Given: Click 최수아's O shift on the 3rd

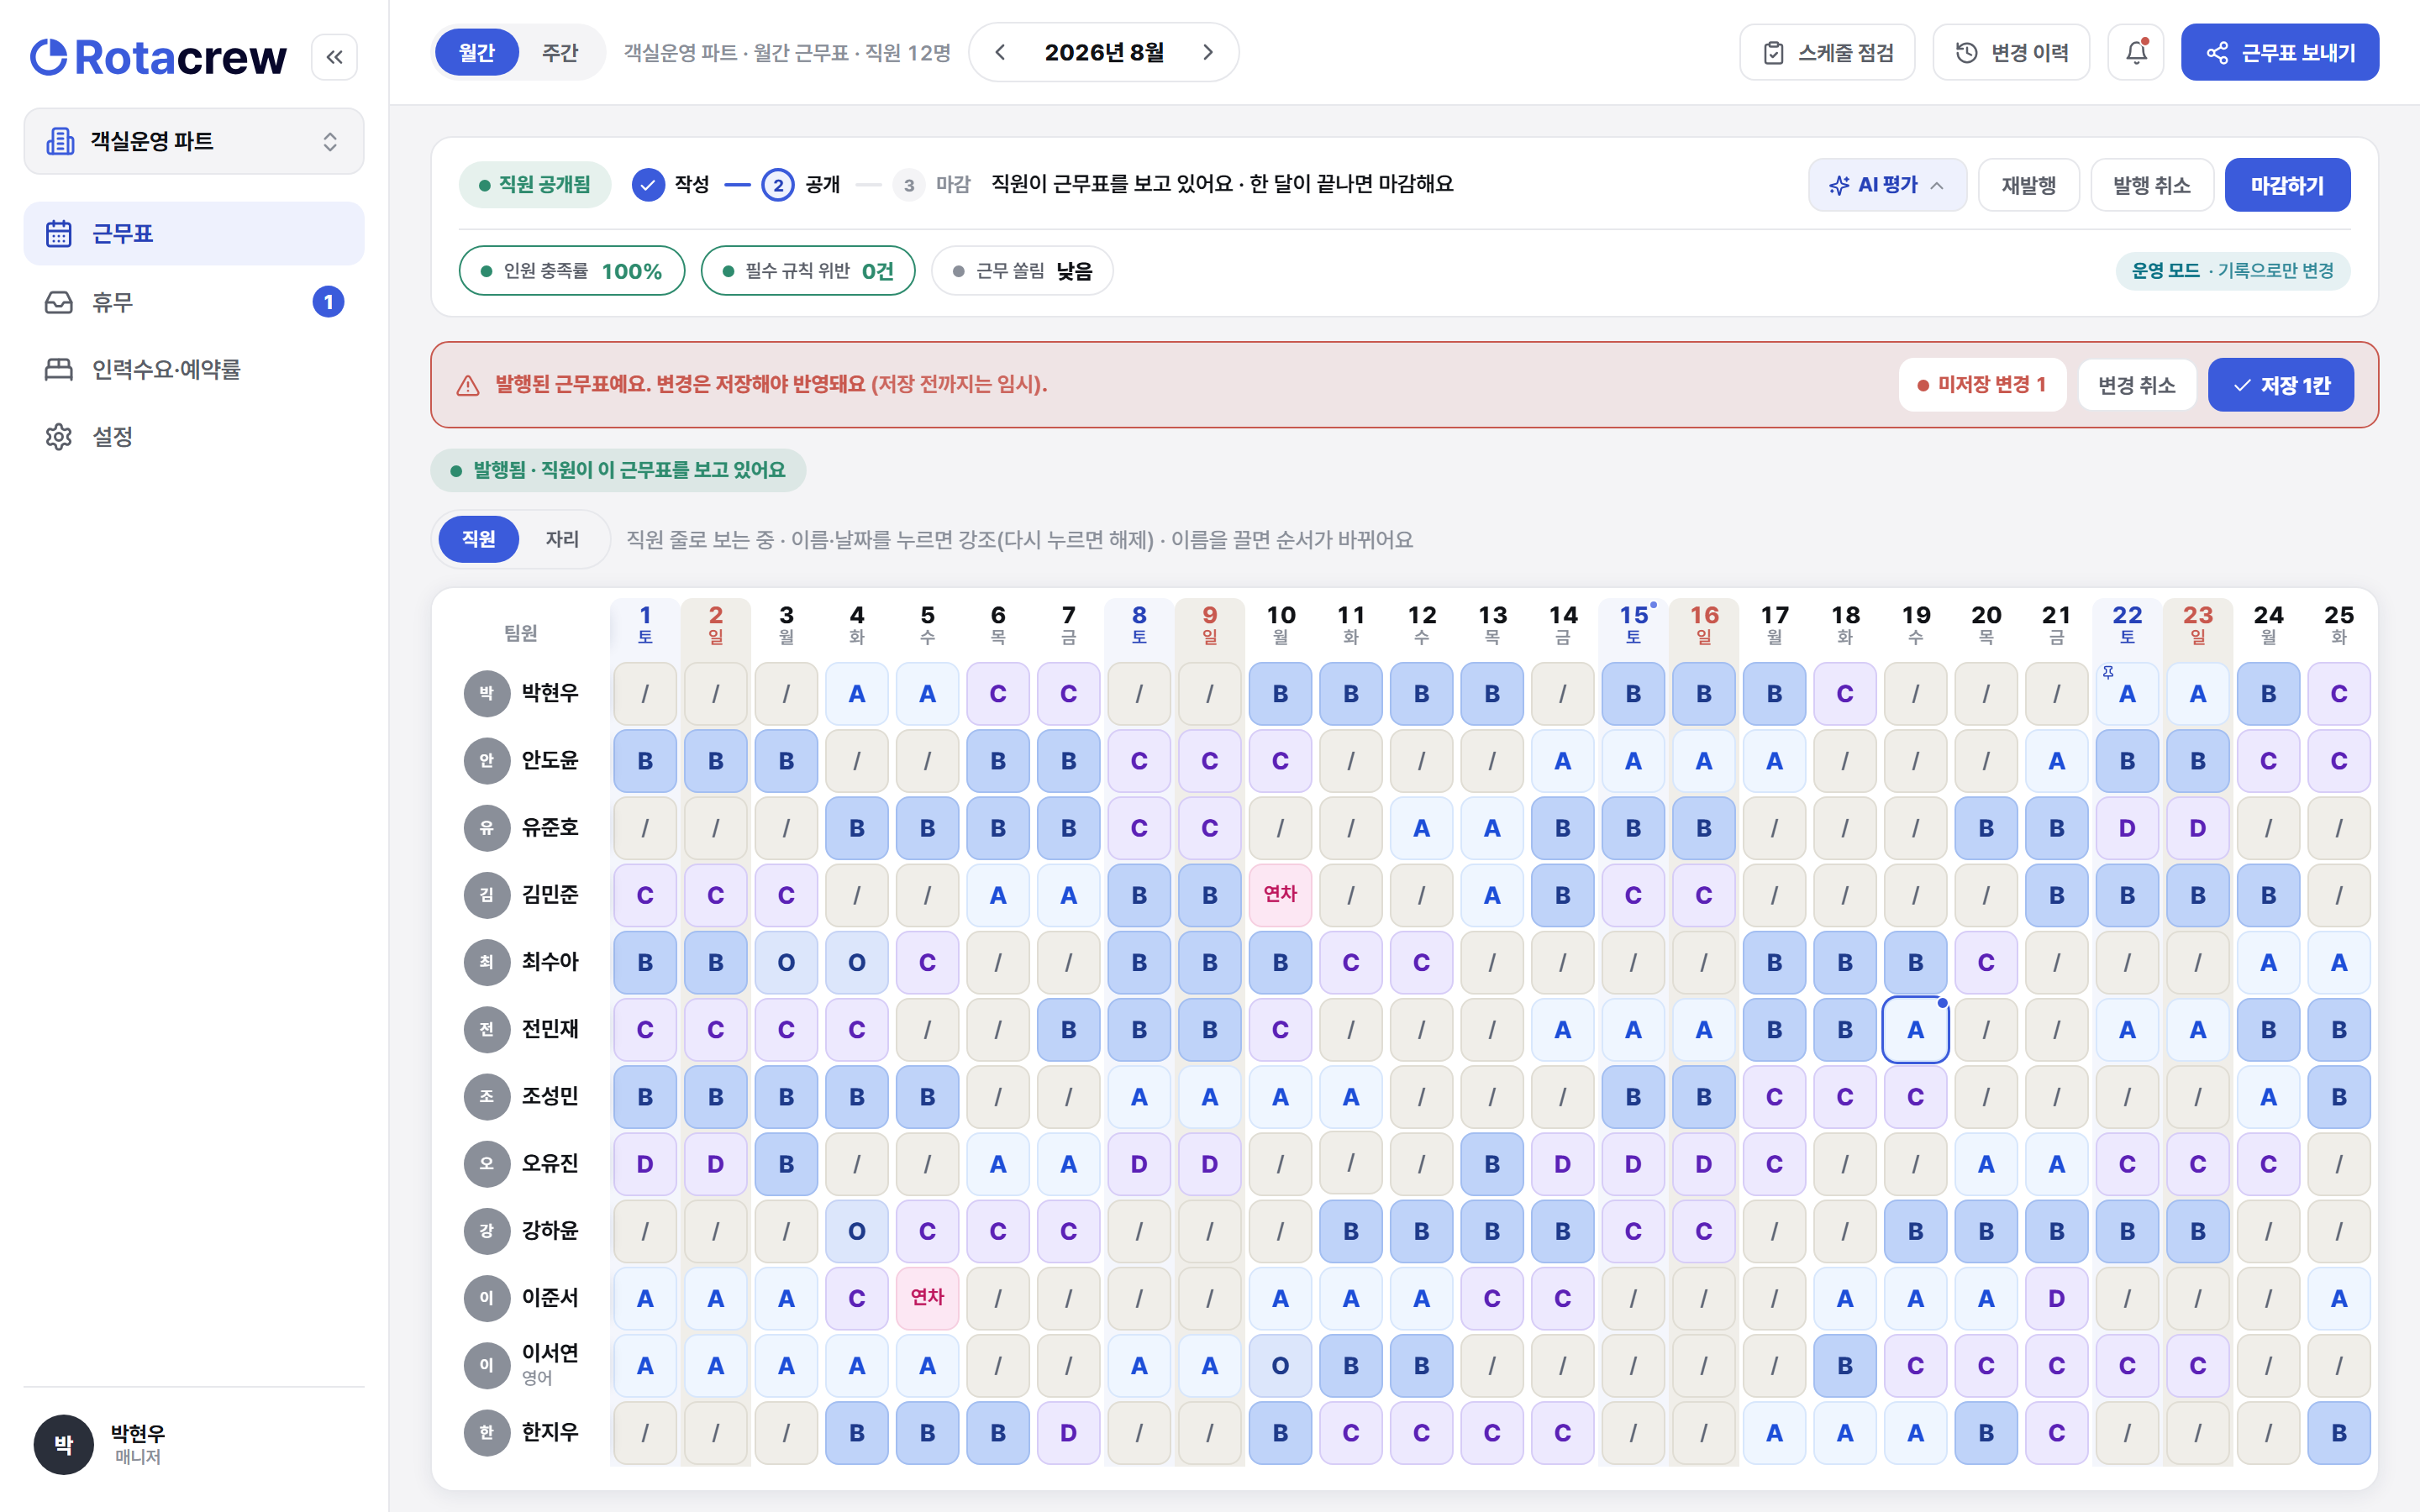Looking at the screenshot, I should (x=786, y=962).
